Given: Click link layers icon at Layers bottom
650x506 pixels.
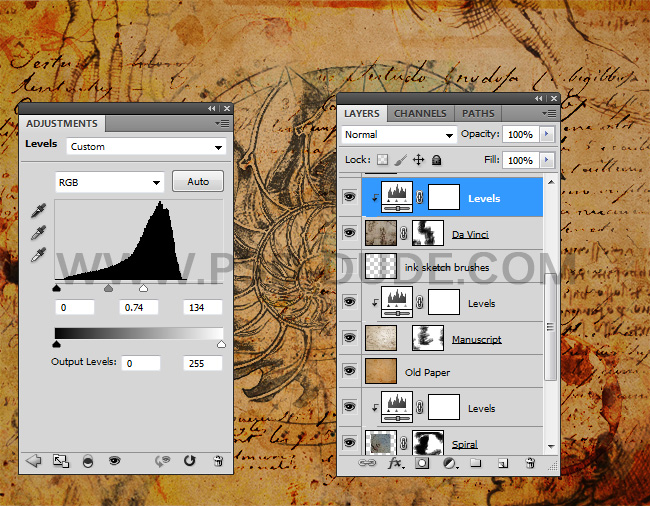Looking at the screenshot, I should coord(367,463).
